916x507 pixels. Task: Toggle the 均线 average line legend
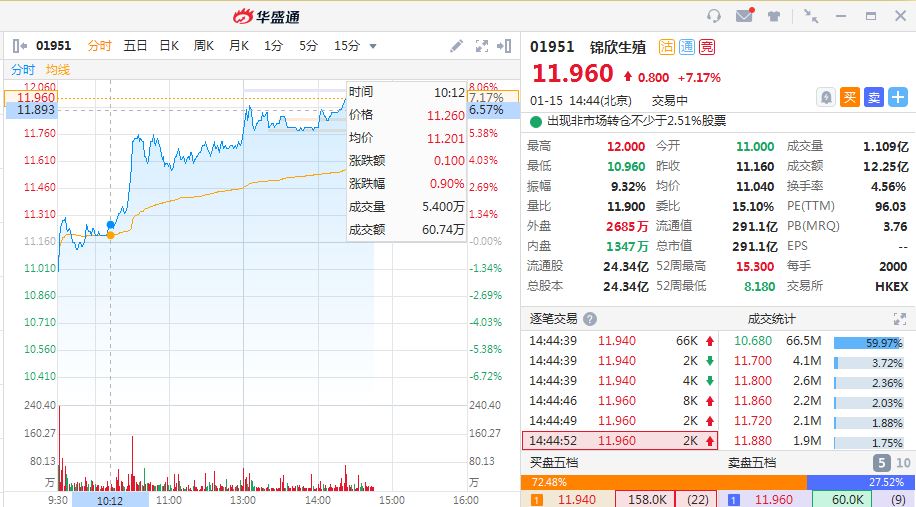[58, 70]
